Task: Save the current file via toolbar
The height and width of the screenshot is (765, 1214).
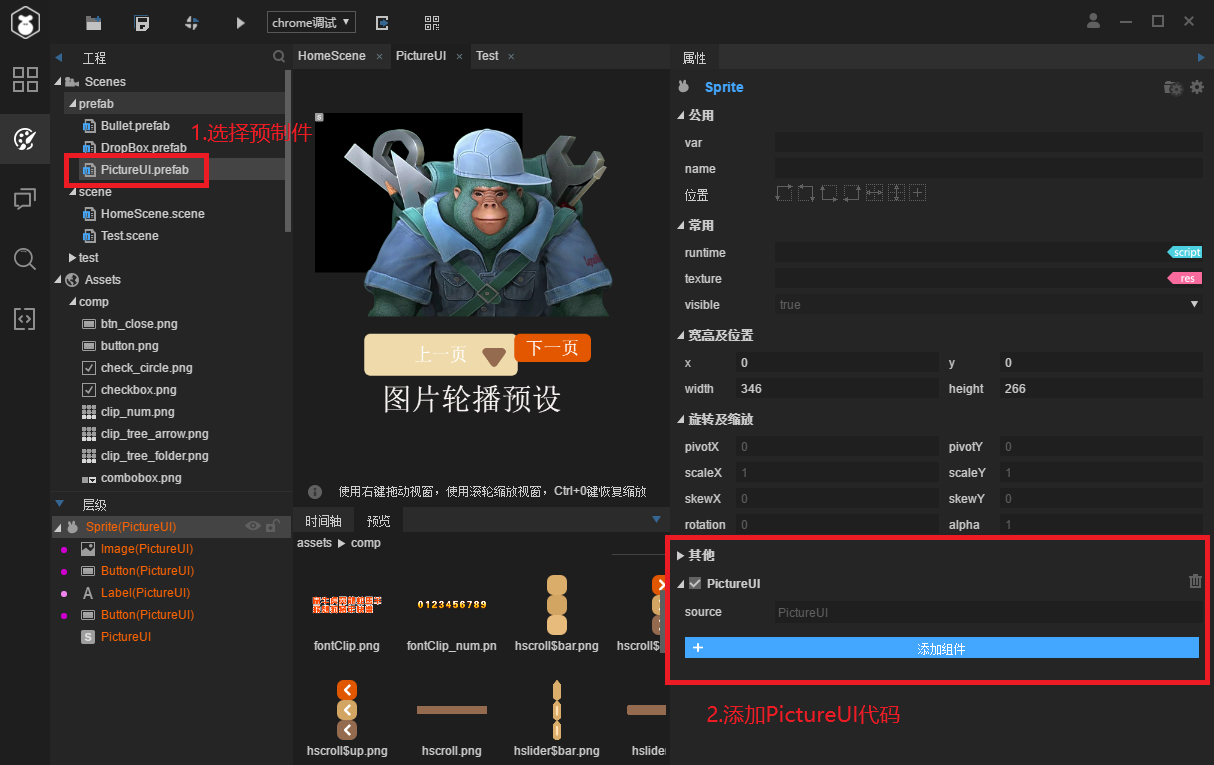Action: tap(142, 22)
